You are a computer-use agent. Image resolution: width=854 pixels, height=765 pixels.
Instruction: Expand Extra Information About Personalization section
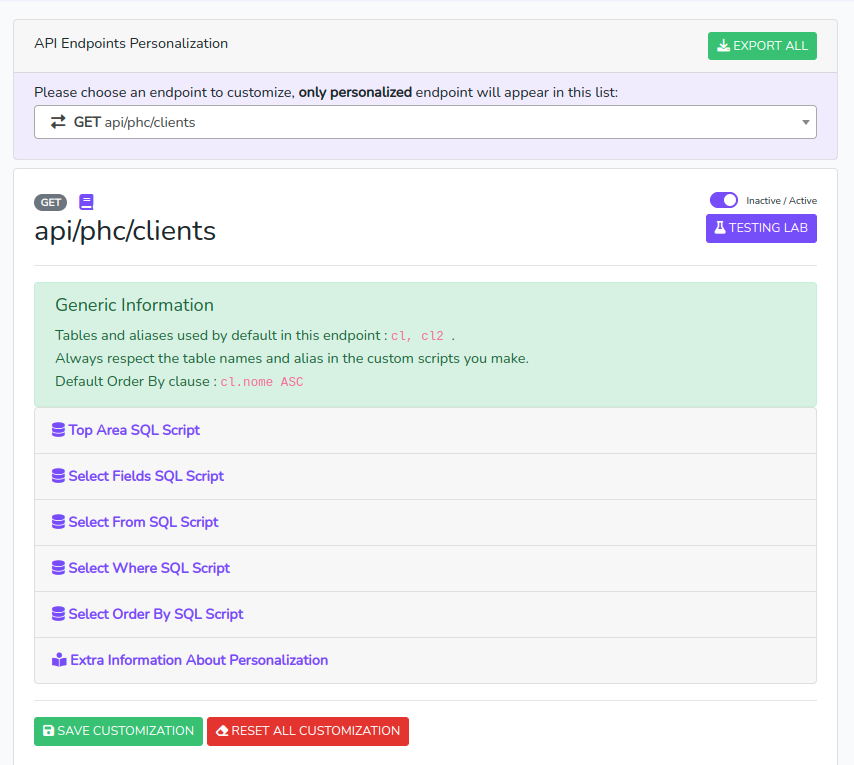[199, 660]
